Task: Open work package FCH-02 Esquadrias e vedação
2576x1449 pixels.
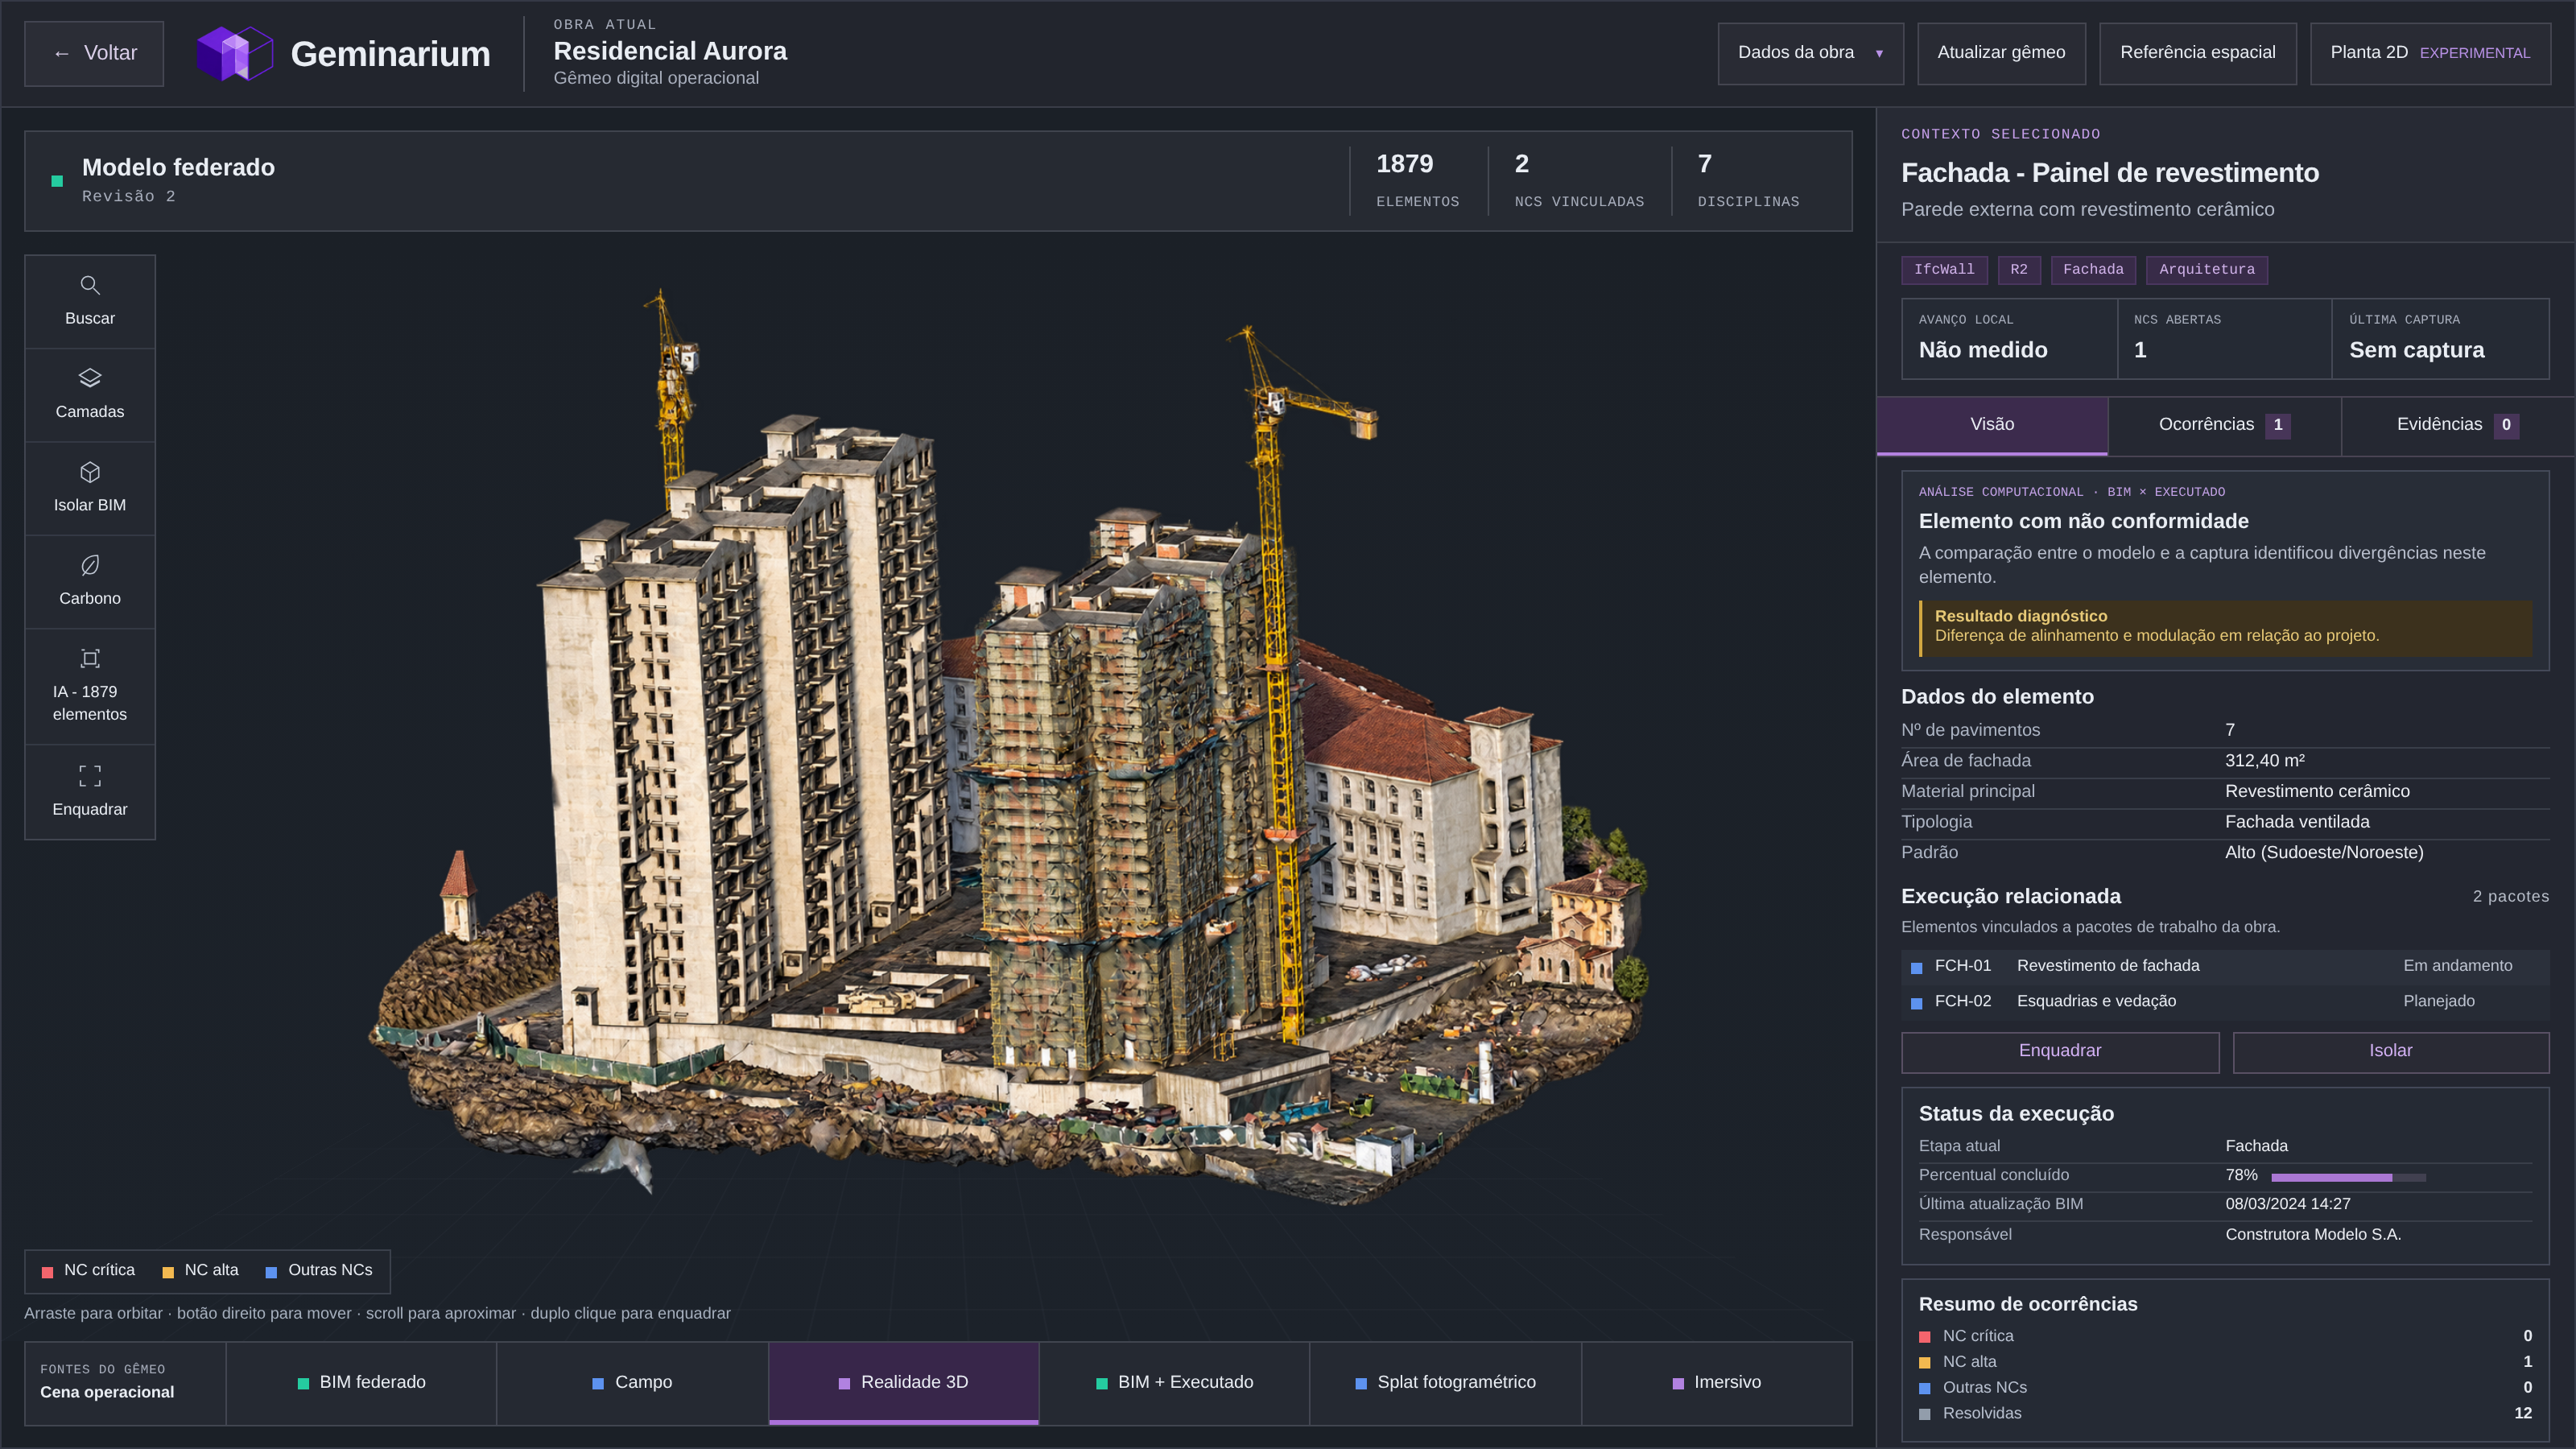Action: point(2225,1002)
